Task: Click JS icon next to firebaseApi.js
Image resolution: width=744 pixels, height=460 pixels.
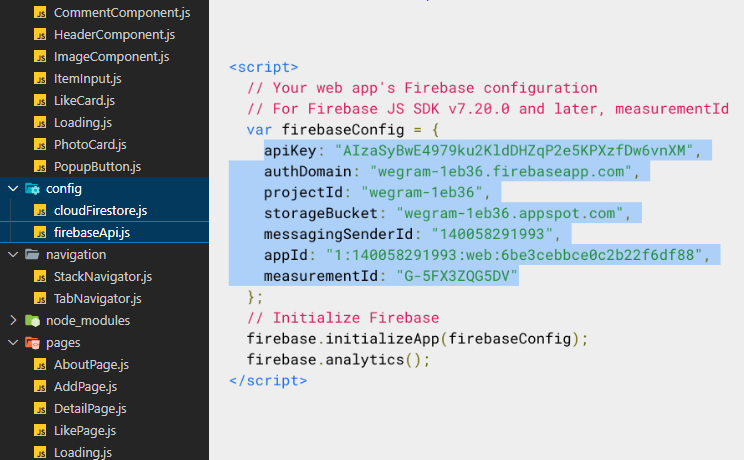Action: [40, 233]
